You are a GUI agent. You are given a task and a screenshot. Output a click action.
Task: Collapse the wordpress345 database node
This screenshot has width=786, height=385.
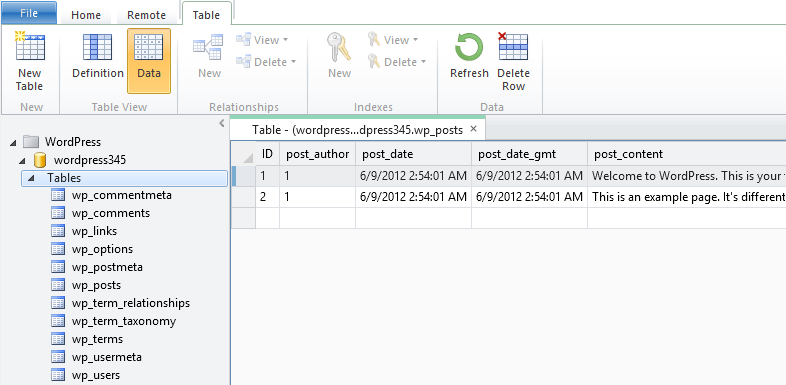(22, 161)
